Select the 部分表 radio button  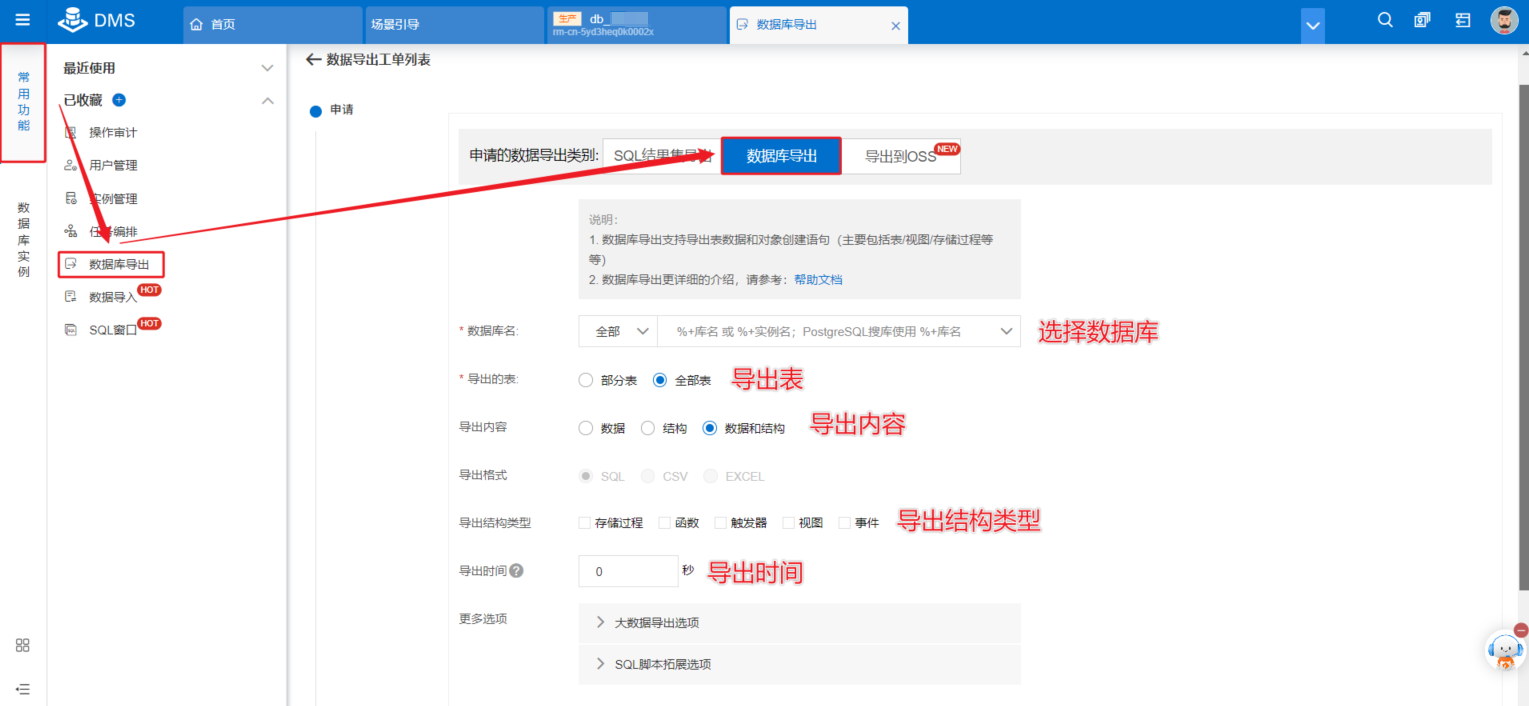click(x=586, y=380)
